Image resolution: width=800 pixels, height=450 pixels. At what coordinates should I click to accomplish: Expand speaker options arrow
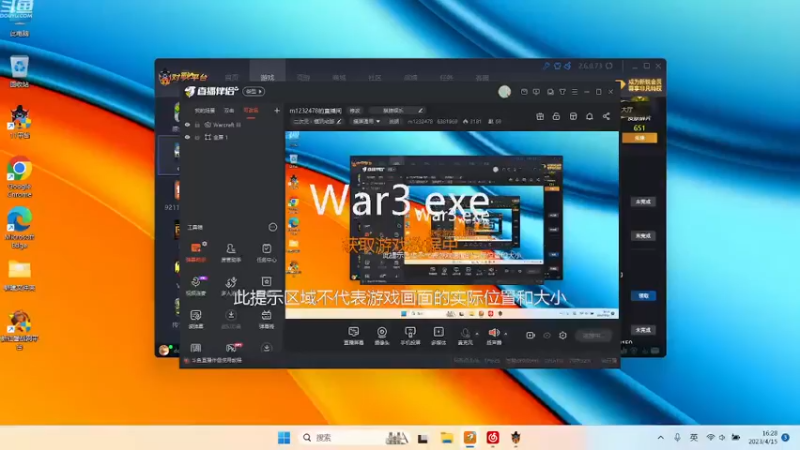[x=506, y=334]
